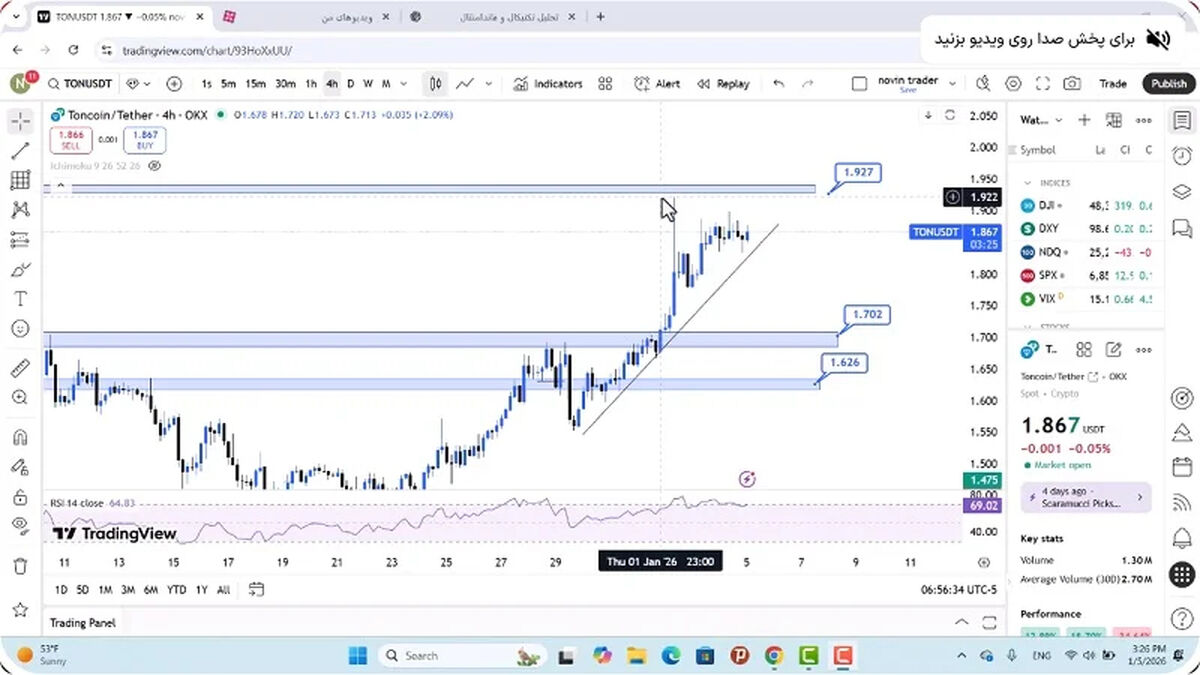Select DXY in the watchlist
Viewport: 1200px width, 675px height.
(1086, 228)
